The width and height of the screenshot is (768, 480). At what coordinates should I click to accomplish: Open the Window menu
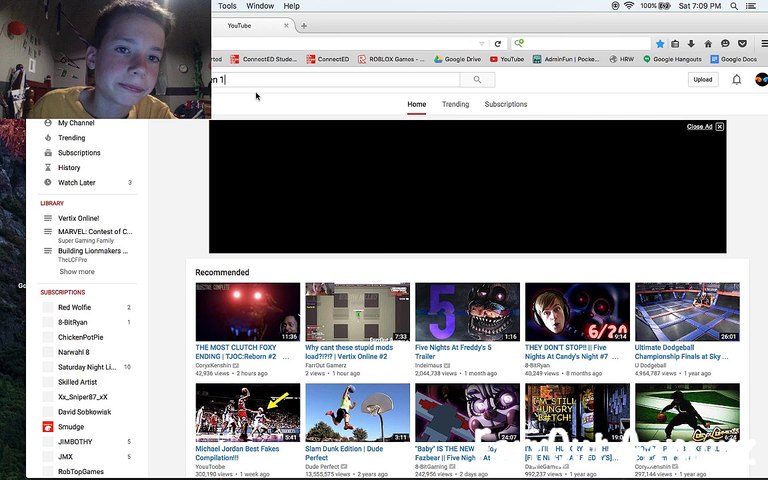tap(260, 6)
